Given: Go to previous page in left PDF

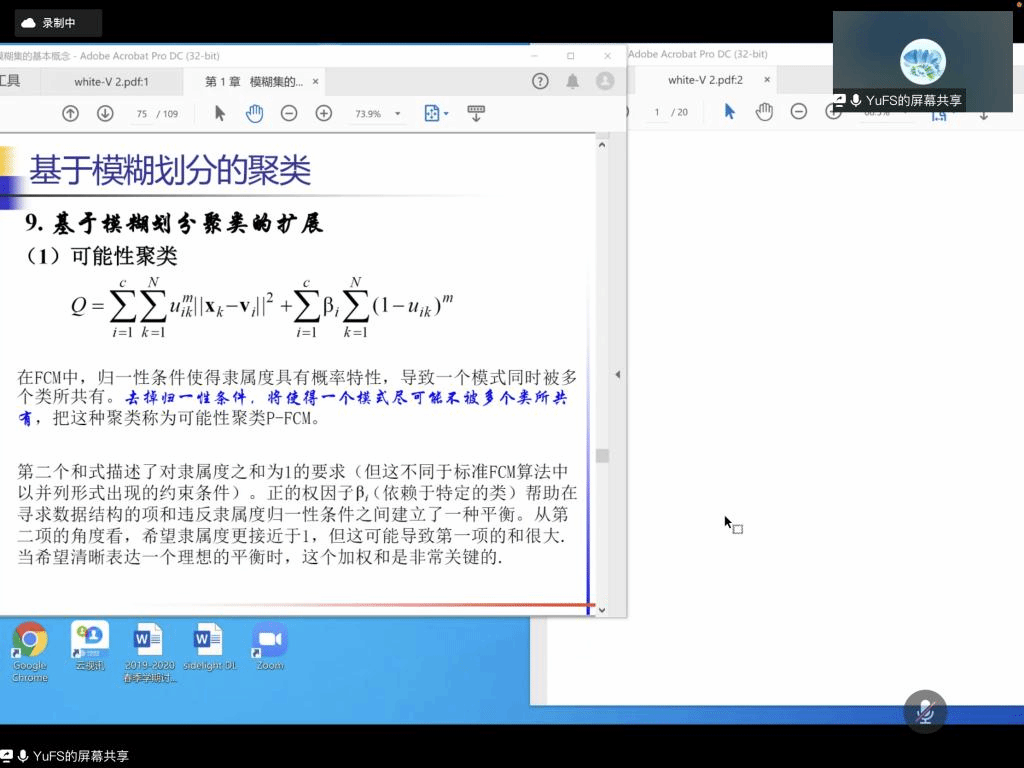Looking at the screenshot, I should pyautogui.click(x=70, y=114).
